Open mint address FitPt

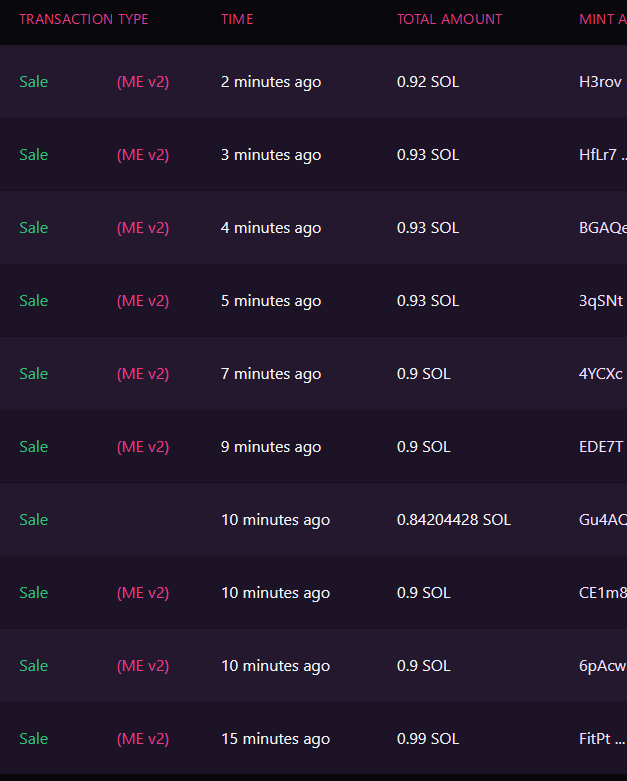point(602,739)
